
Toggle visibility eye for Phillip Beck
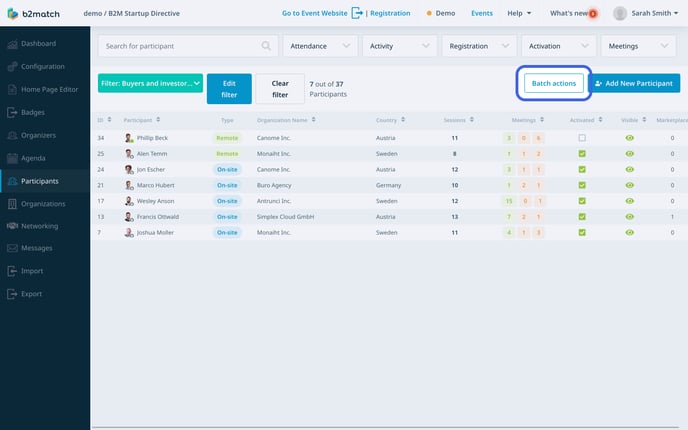click(x=630, y=138)
